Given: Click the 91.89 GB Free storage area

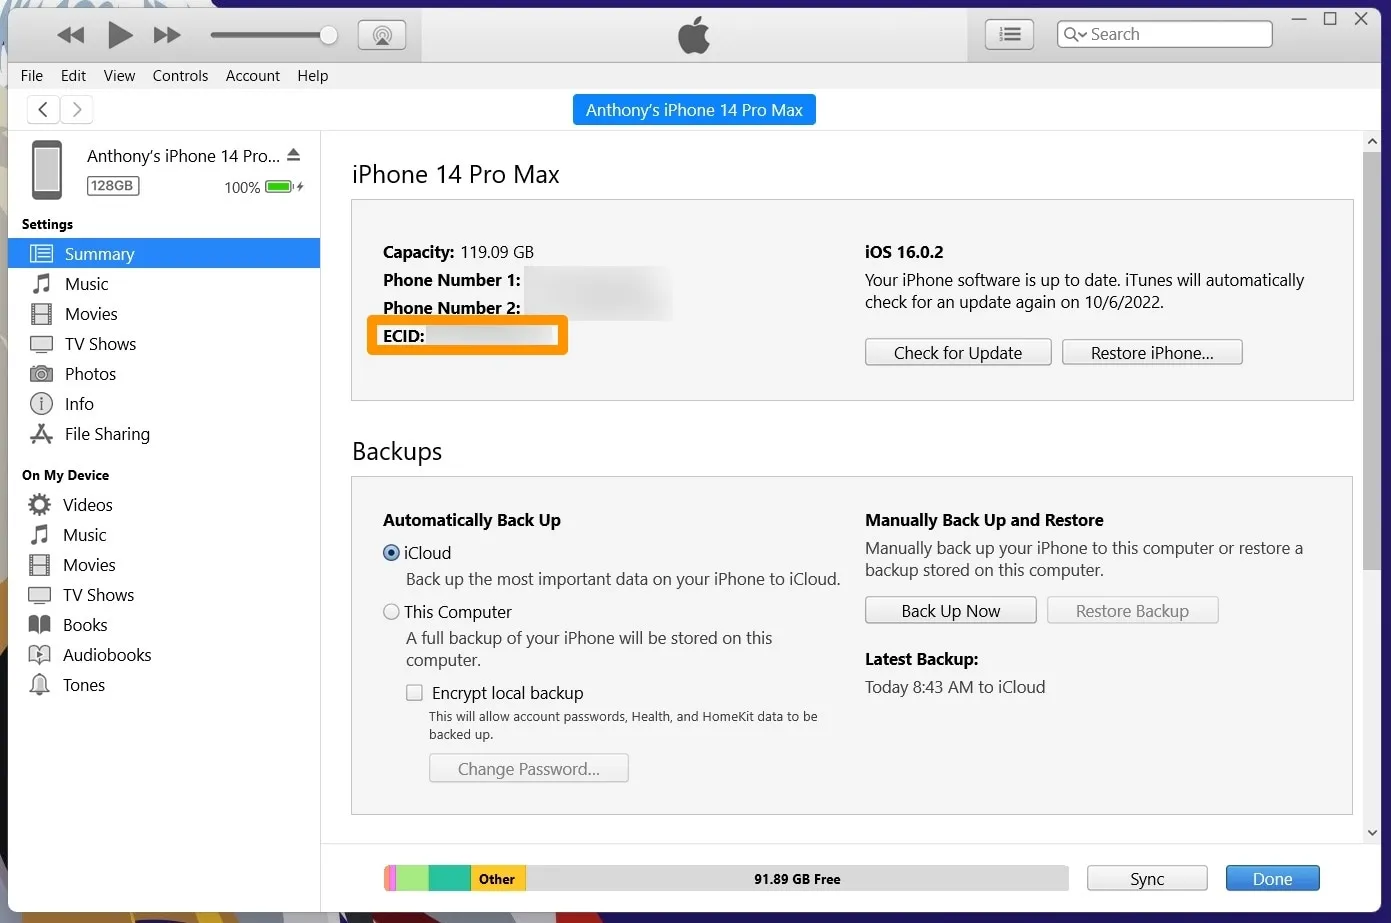Looking at the screenshot, I should tap(797, 879).
